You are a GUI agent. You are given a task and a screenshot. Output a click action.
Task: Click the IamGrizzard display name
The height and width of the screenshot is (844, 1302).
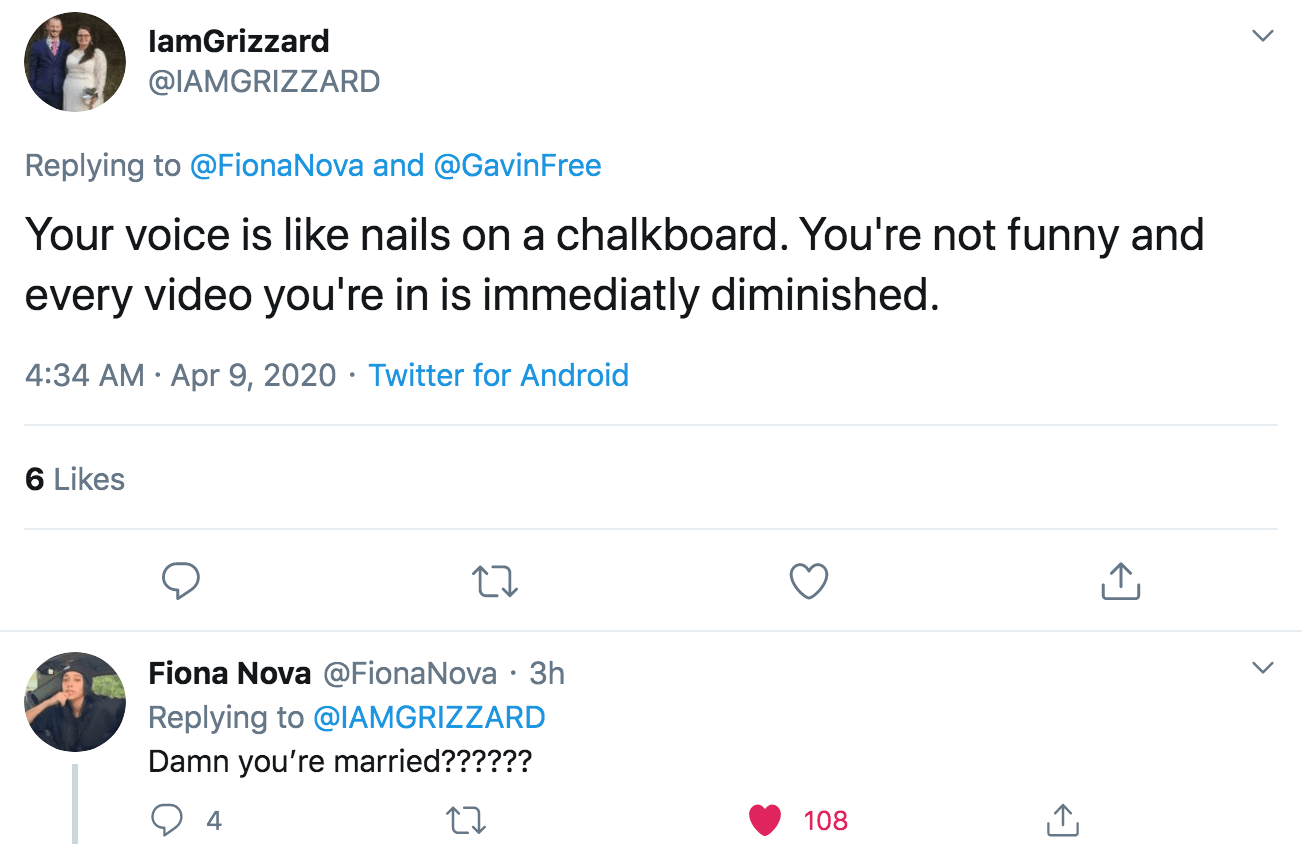click(x=238, y=41)
